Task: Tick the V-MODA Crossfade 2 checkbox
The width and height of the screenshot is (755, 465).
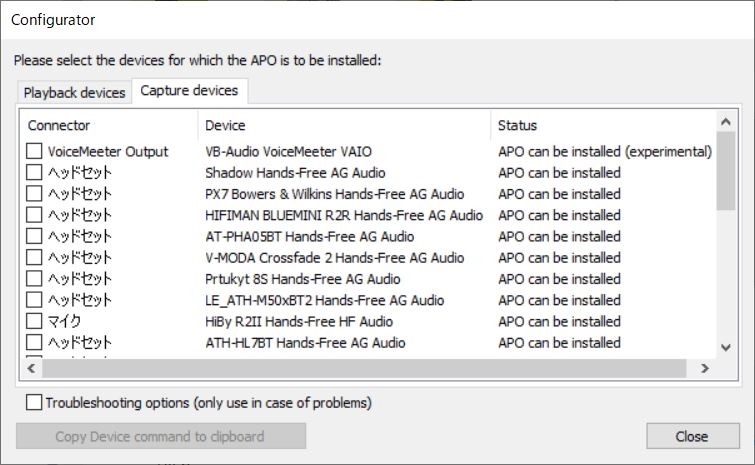Action: click(35, 258)
